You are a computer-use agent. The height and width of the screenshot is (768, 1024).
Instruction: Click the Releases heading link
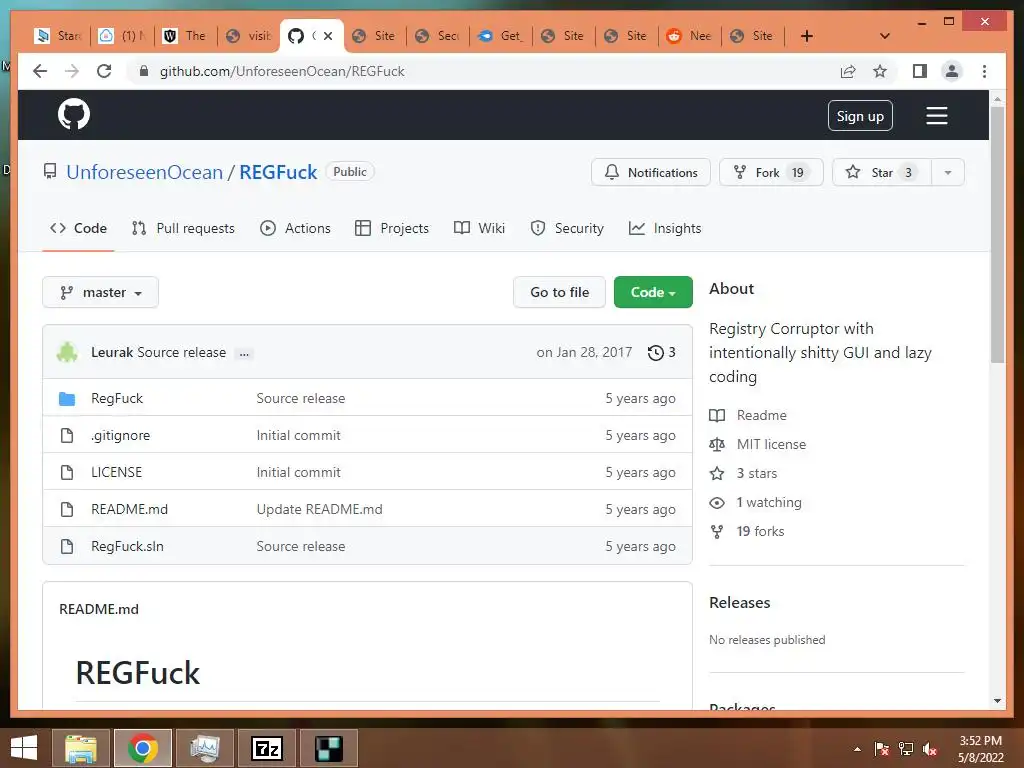(739, 603)
